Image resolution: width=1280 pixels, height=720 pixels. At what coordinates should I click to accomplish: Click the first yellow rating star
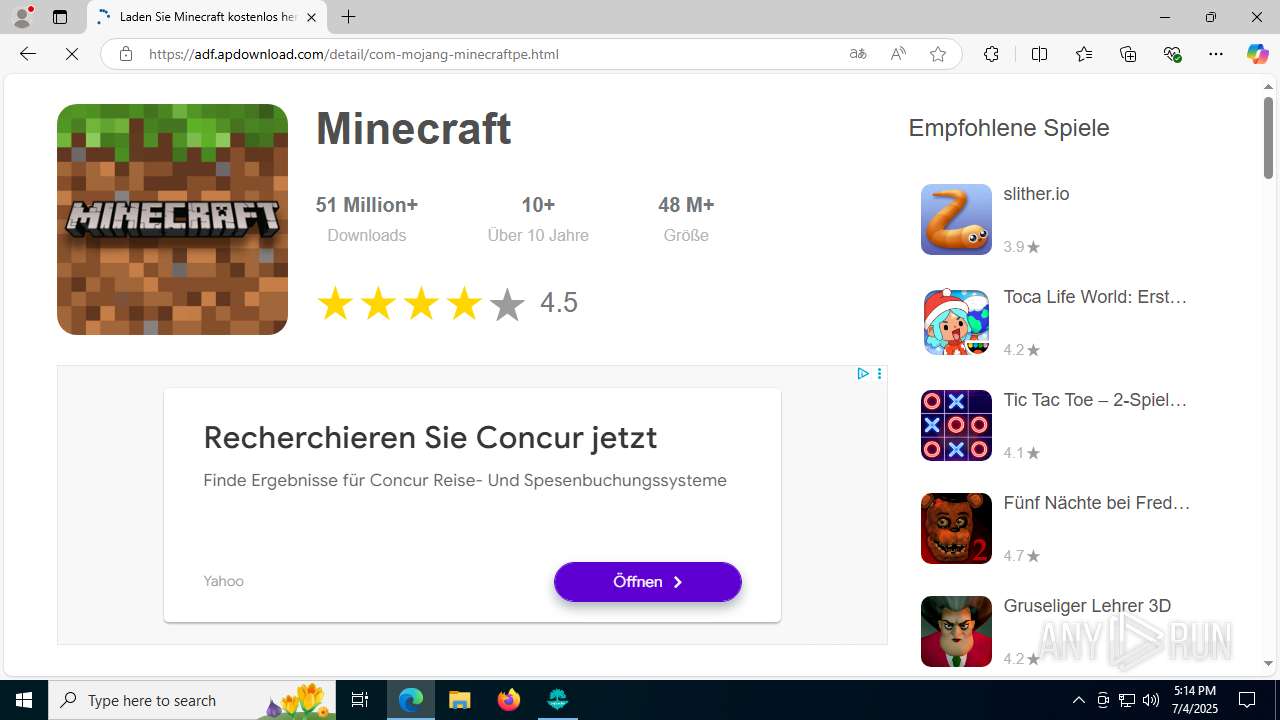click(x=335, y=304)
